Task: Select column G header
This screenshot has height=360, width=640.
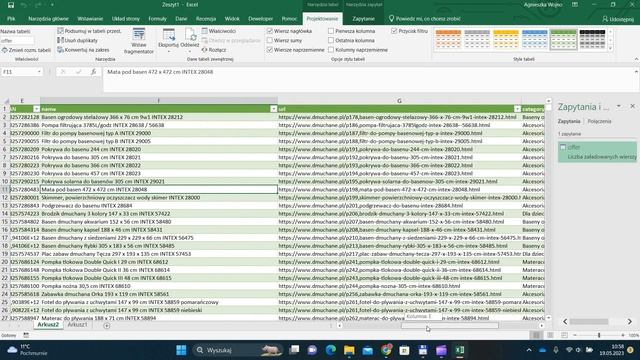Action: (399, 101)
